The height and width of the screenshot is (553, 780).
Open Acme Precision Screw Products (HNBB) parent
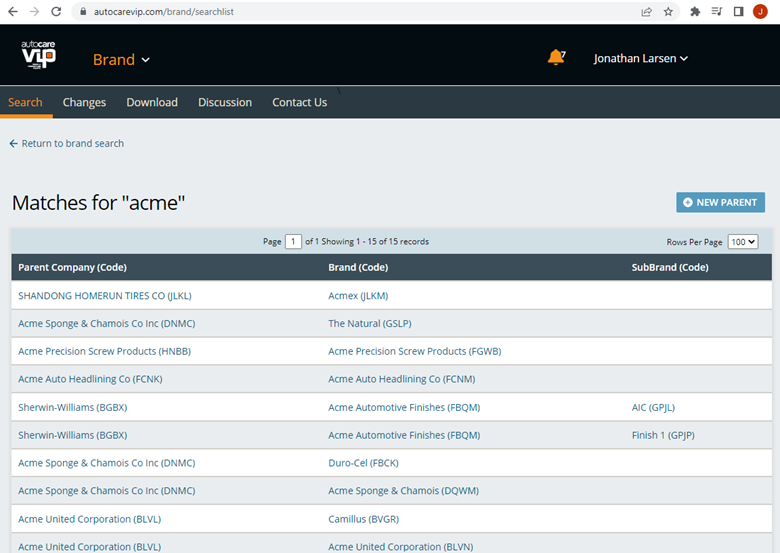point(104,352)
